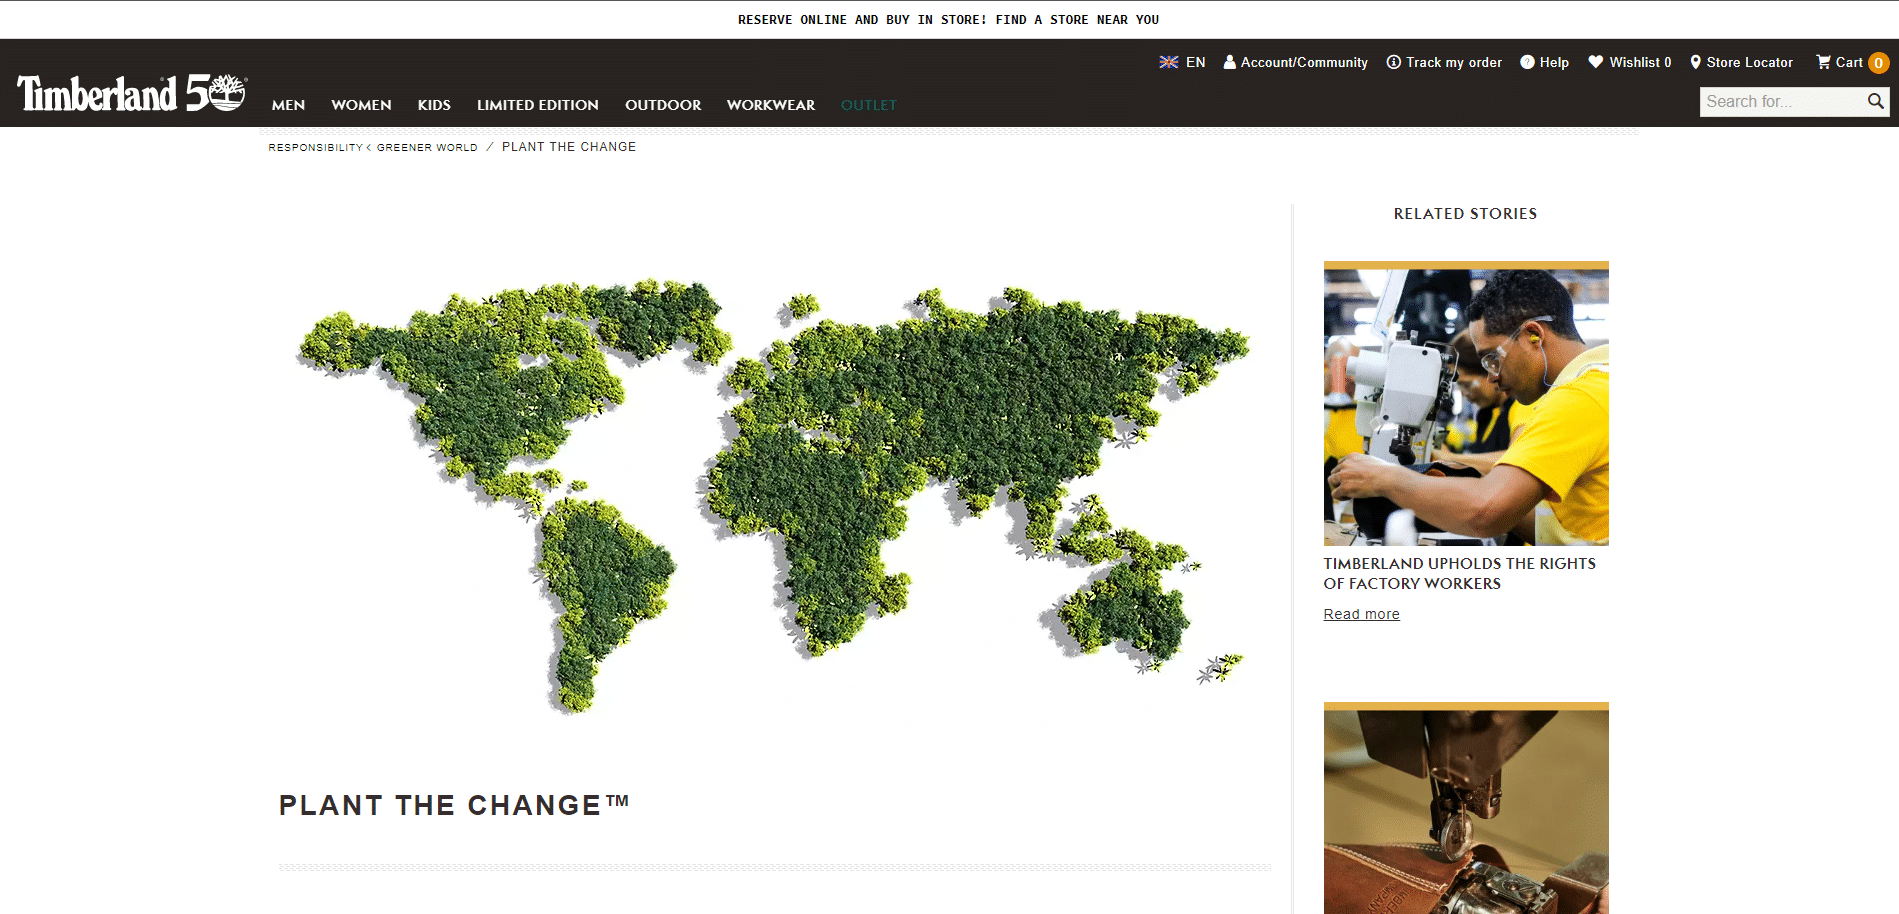This screenshot has width=1899, height=914.
Task: Open the Help link
Action: coord(1554,62)
